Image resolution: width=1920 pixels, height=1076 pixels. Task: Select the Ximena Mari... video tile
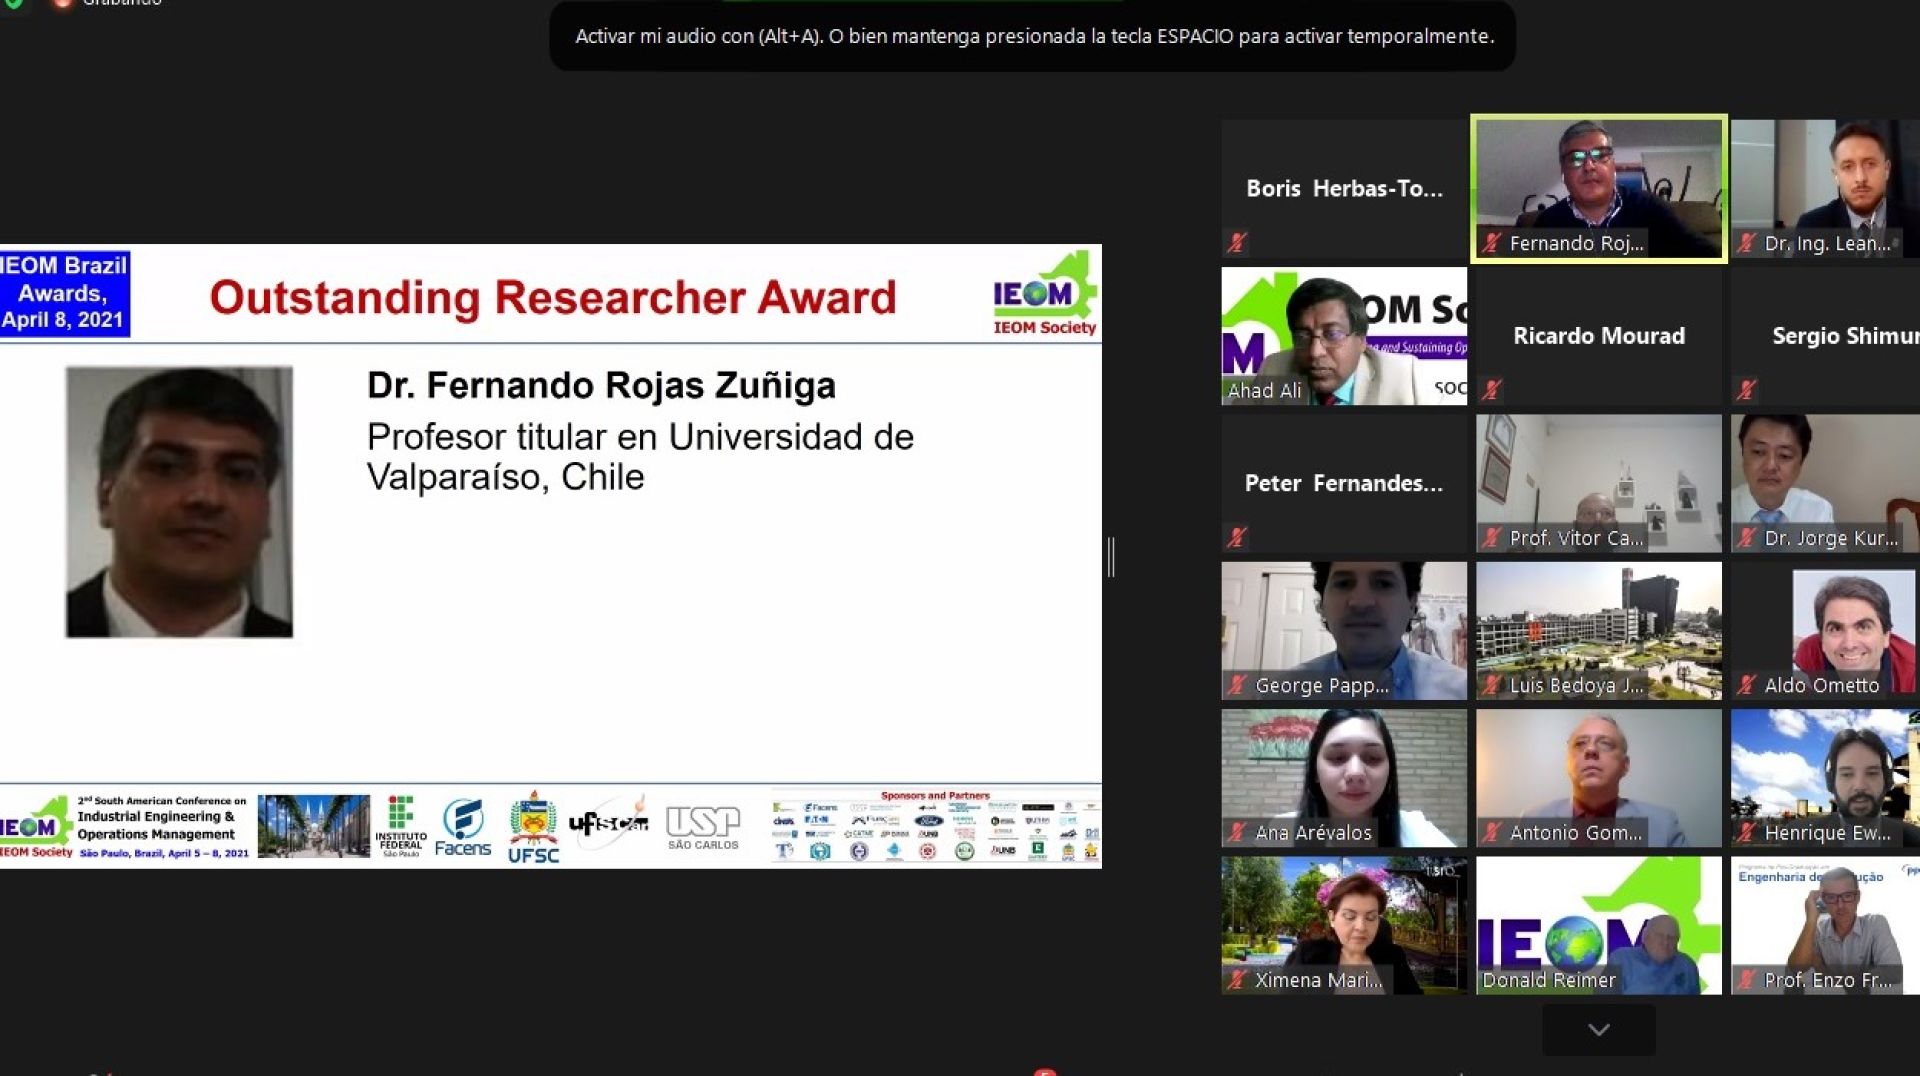[1343, 925]
